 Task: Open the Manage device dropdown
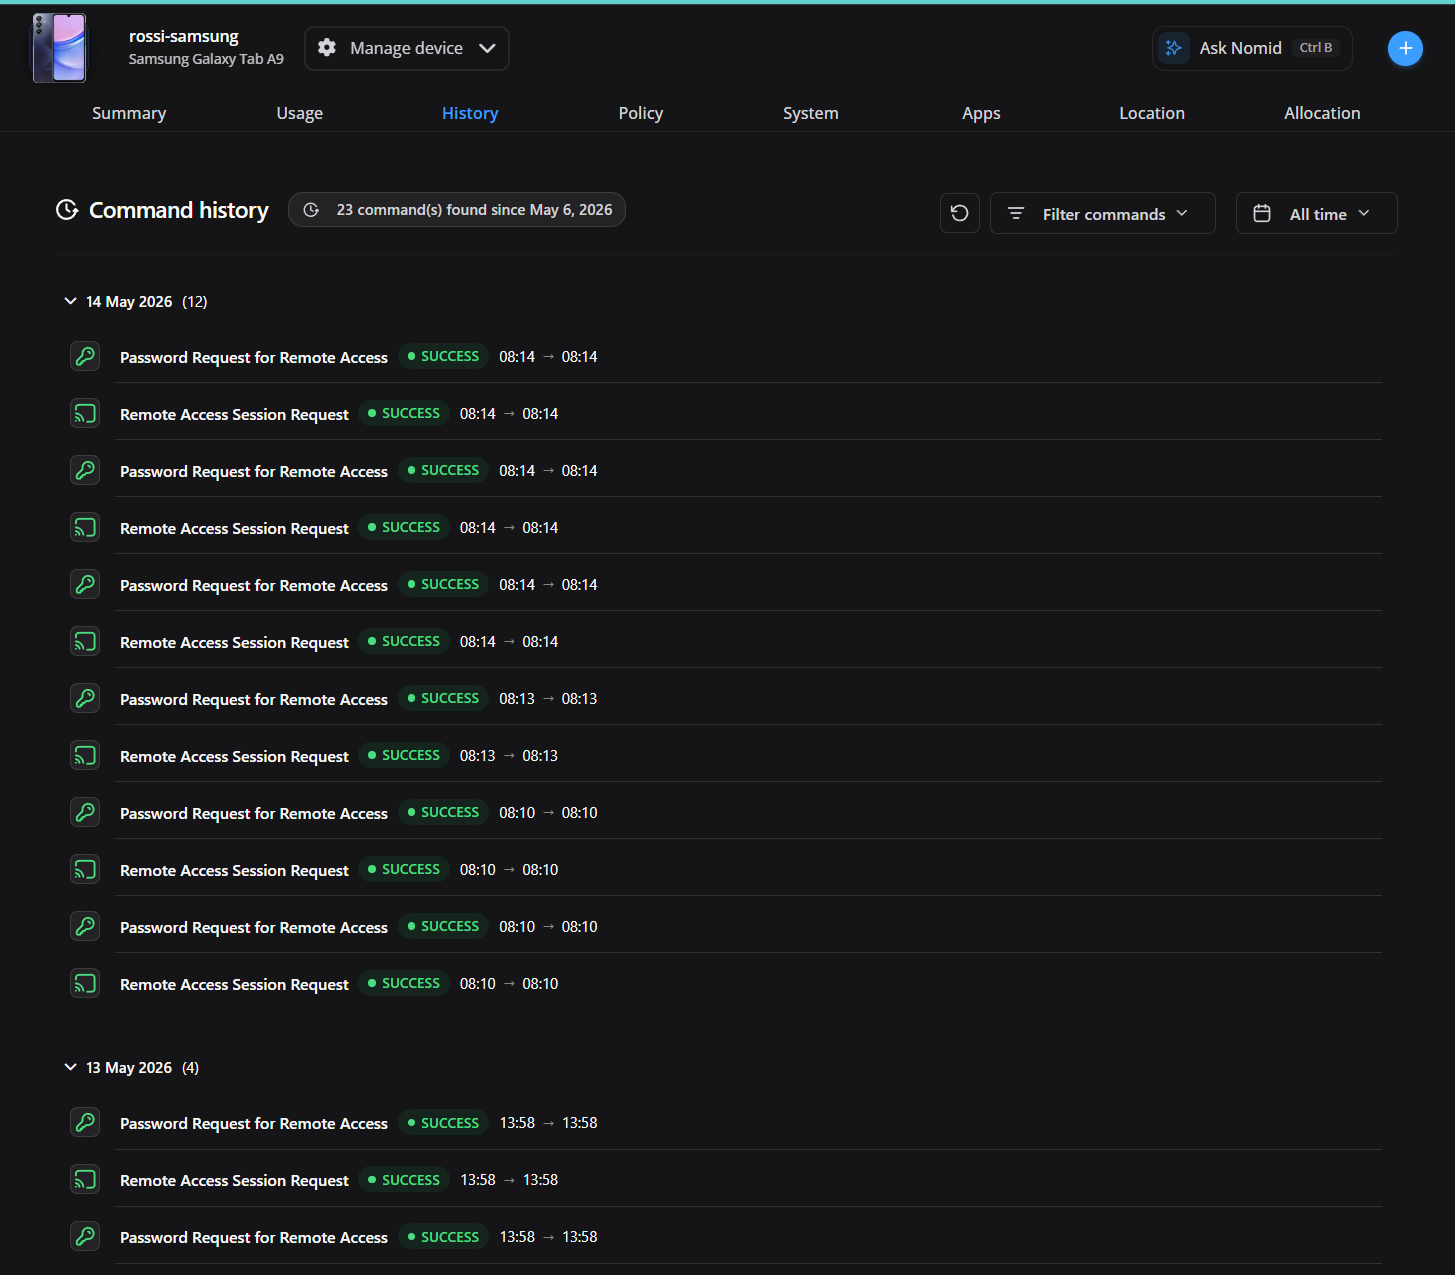407,48
